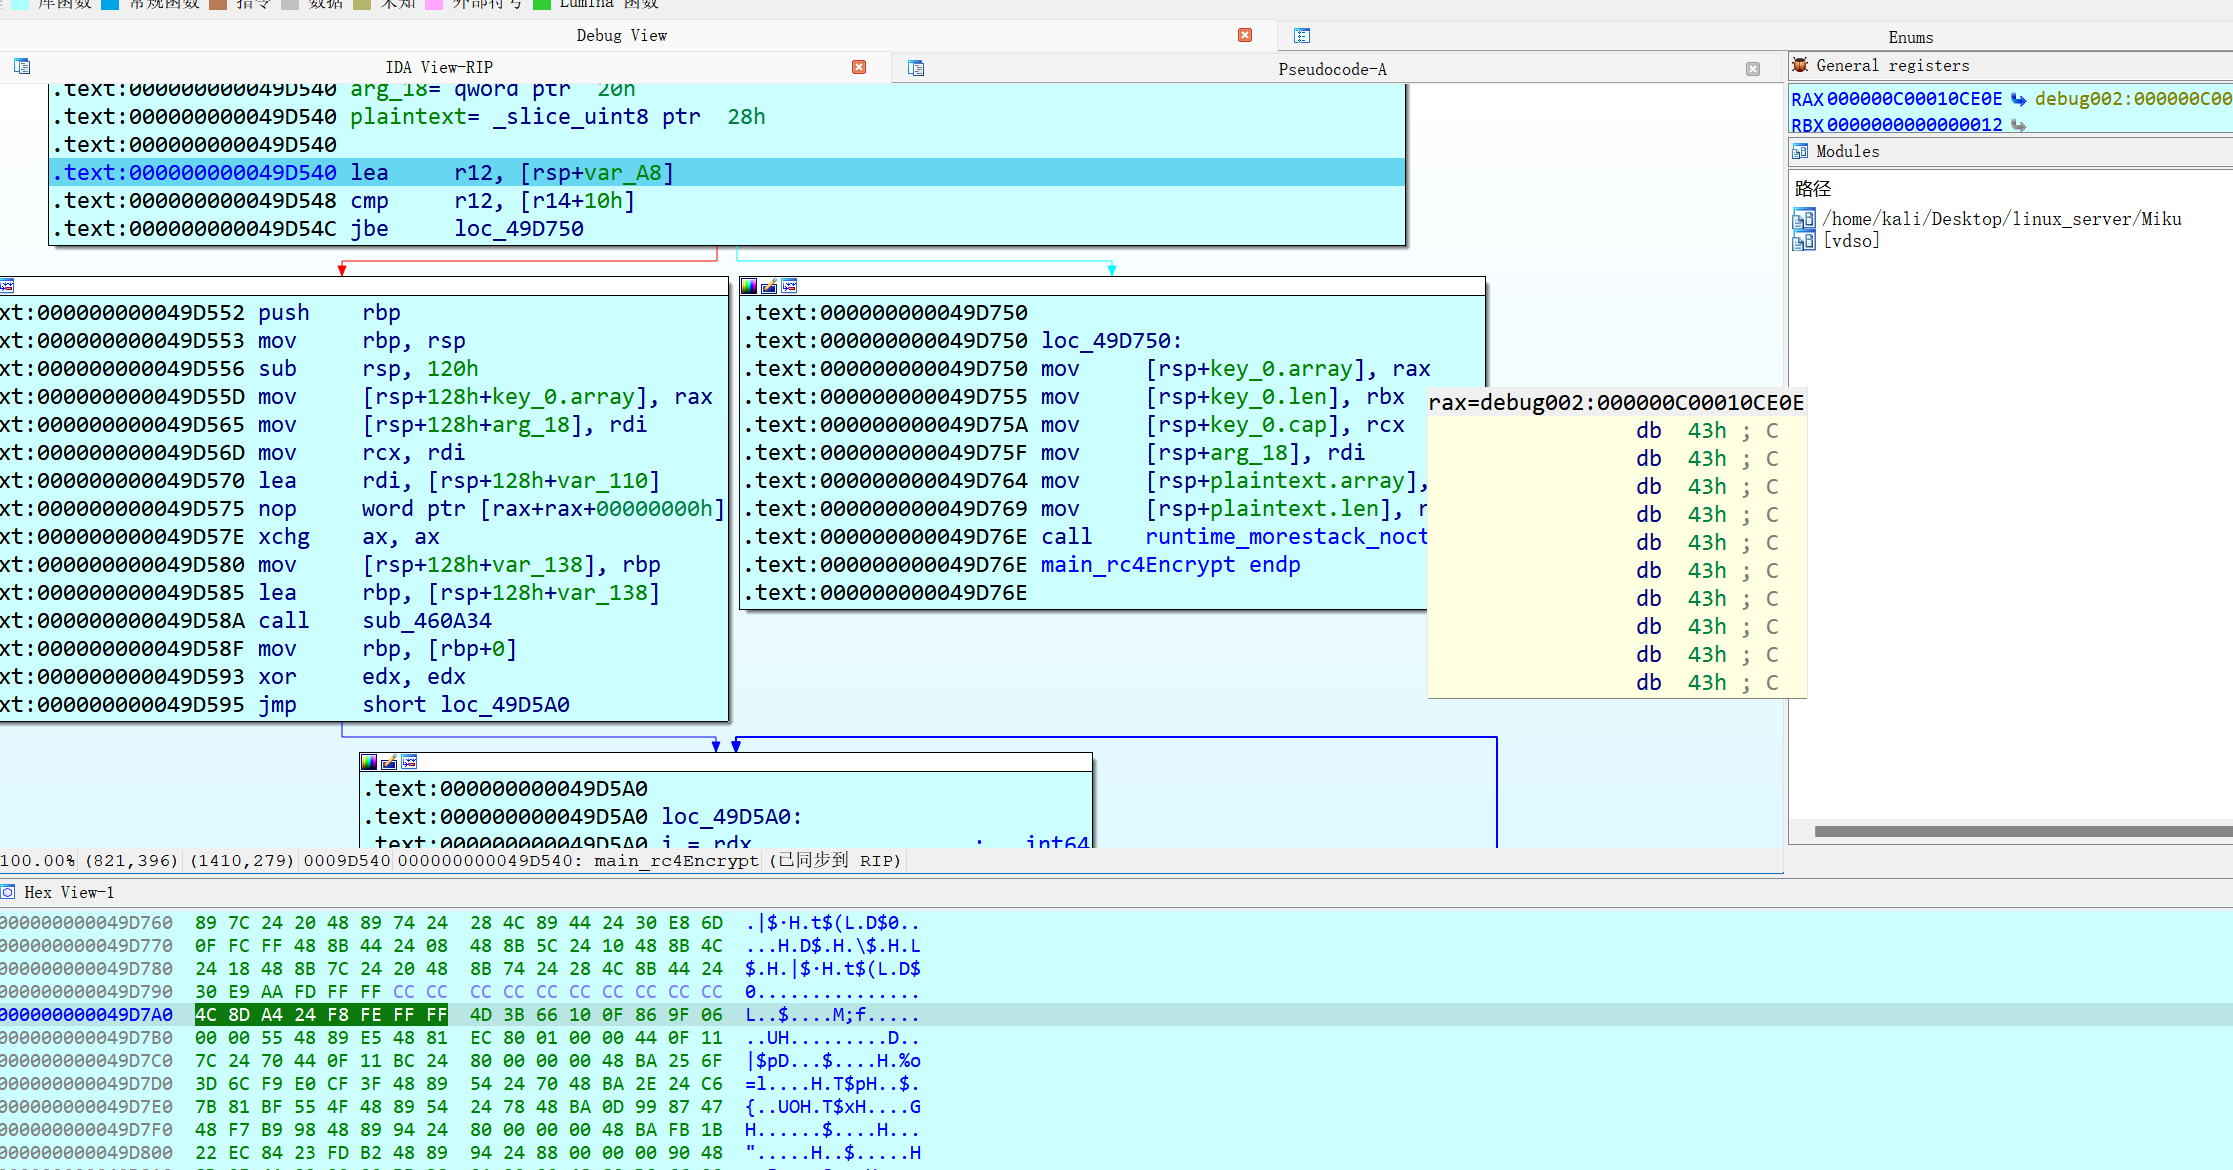Select the Miku module path entry
This screenshot has height=1170, width=2233.
coord(2001,219)
